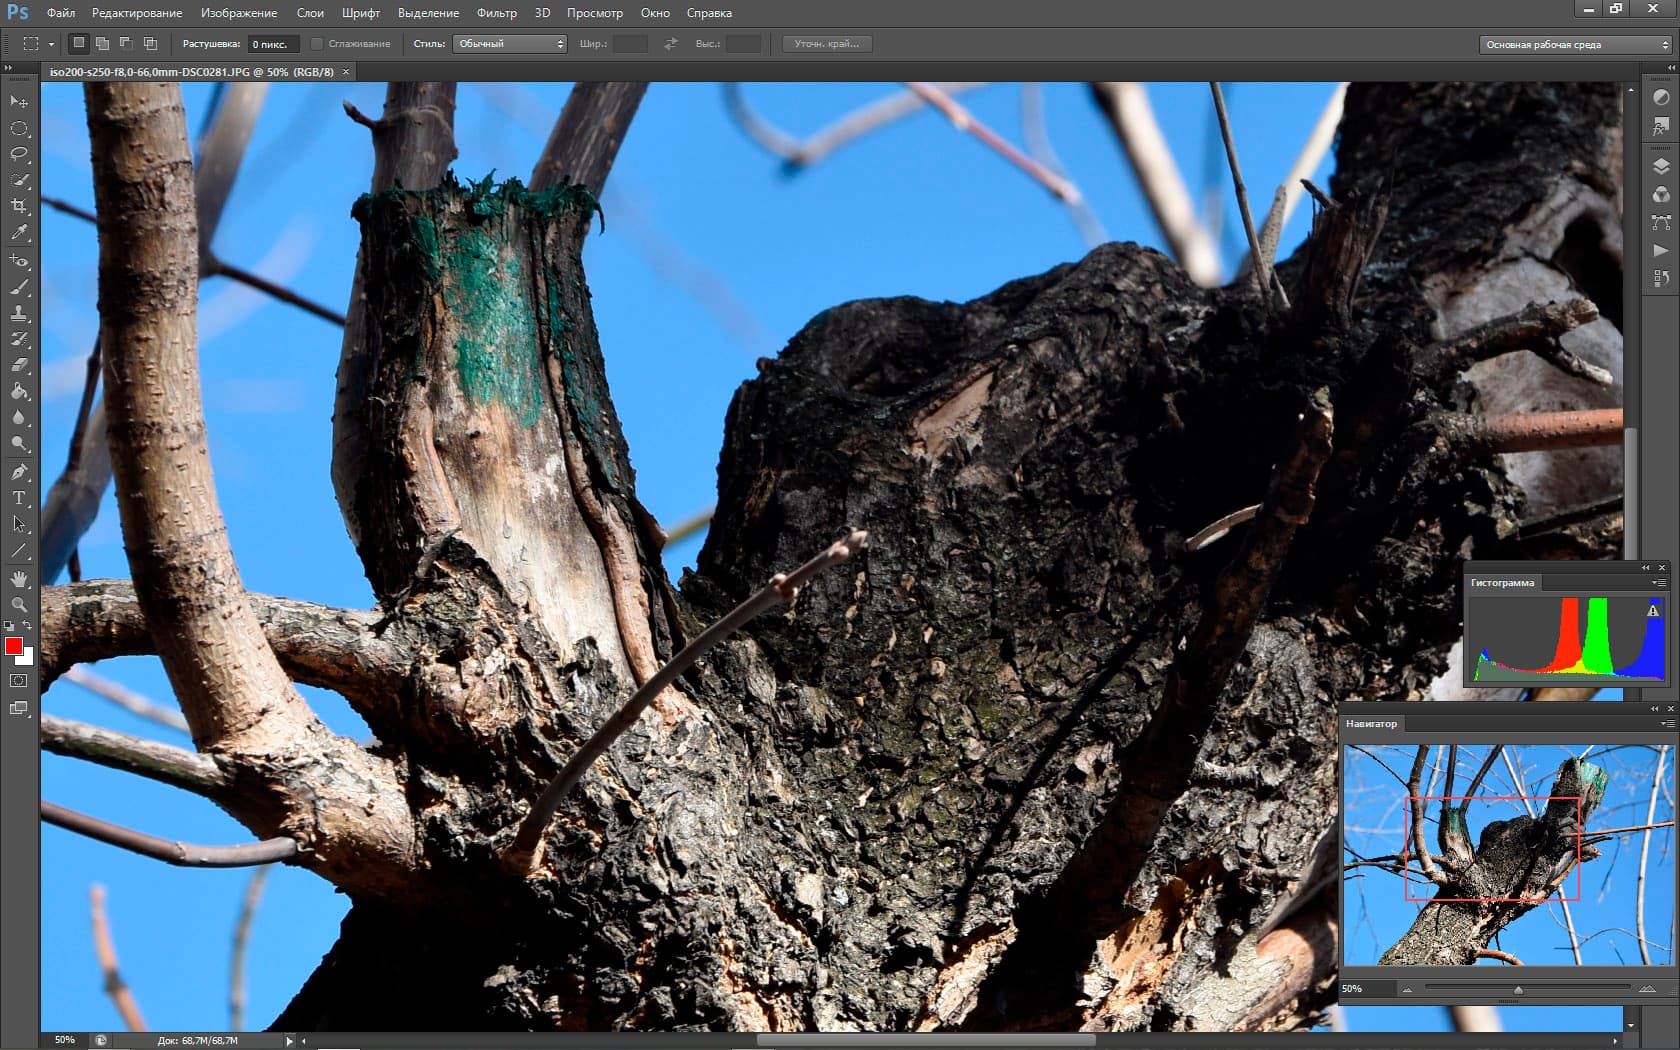The image size is (1680, 1050).
Task: Open the Гистограмма panel options menu
Action: pos(1659,583)
